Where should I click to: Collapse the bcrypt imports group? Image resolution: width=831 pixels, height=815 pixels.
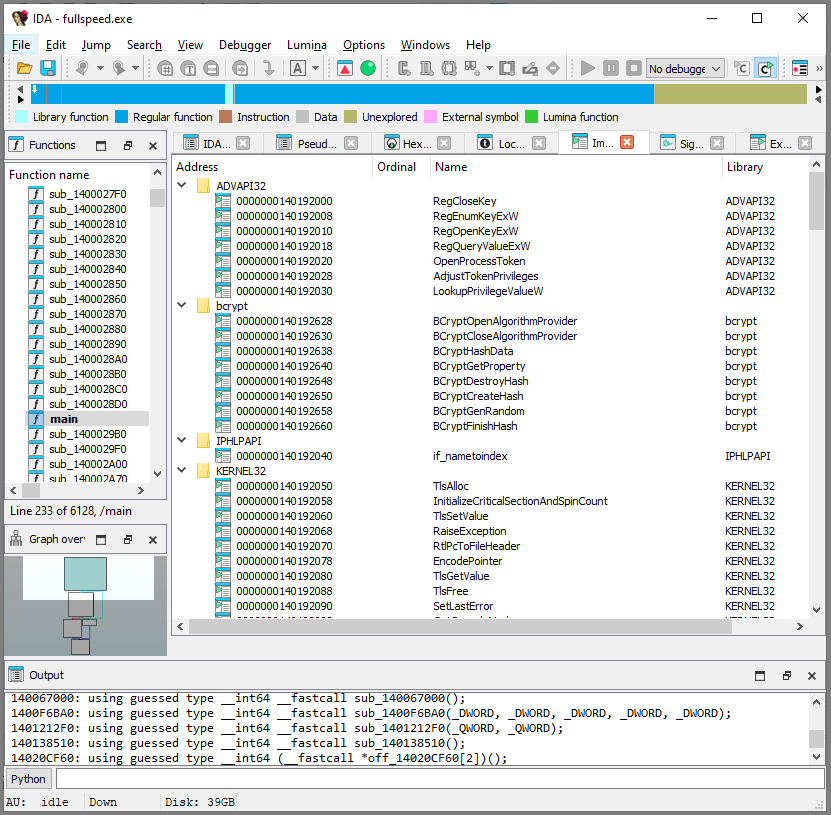(182, 306)
